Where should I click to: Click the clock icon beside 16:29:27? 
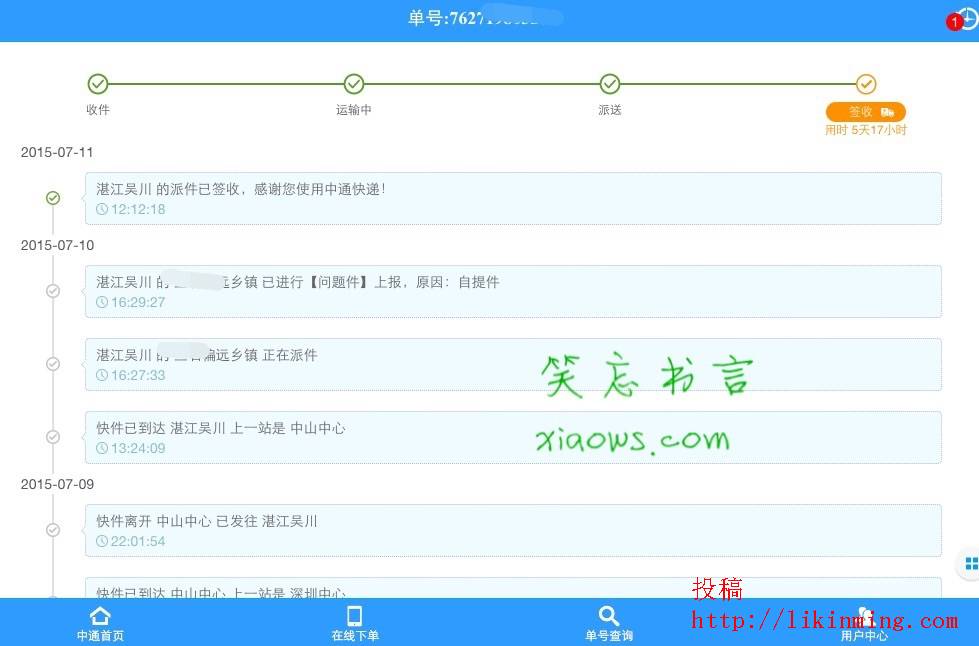coord(102,302)
